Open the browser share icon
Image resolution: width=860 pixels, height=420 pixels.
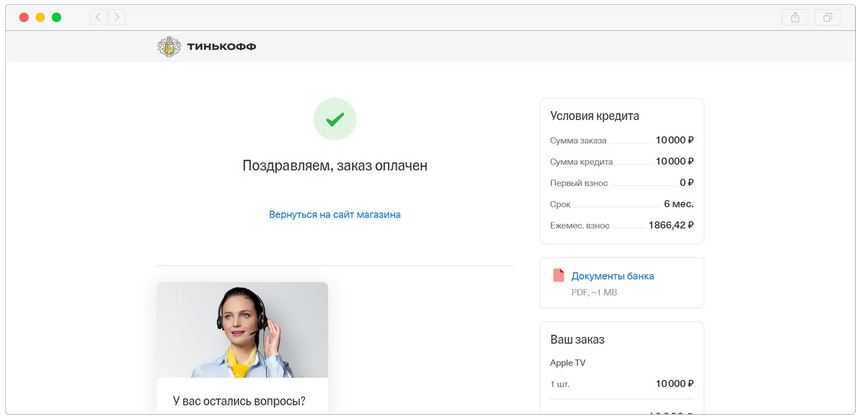pyautogui.click(x=795, y=18)
